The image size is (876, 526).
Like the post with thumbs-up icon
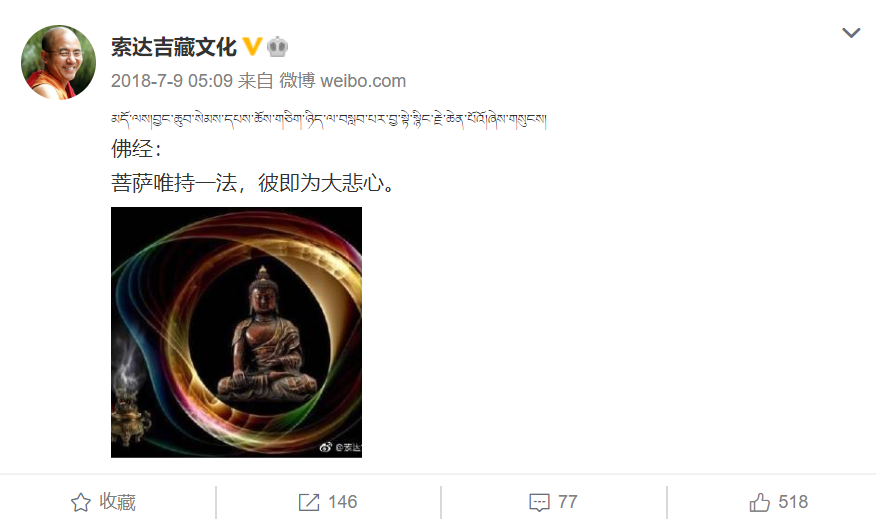coord(760,503)
